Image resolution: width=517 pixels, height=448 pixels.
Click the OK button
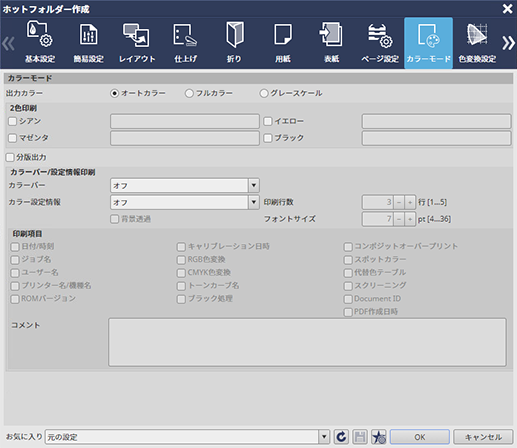pyautogui.click(x=420, y=437)
